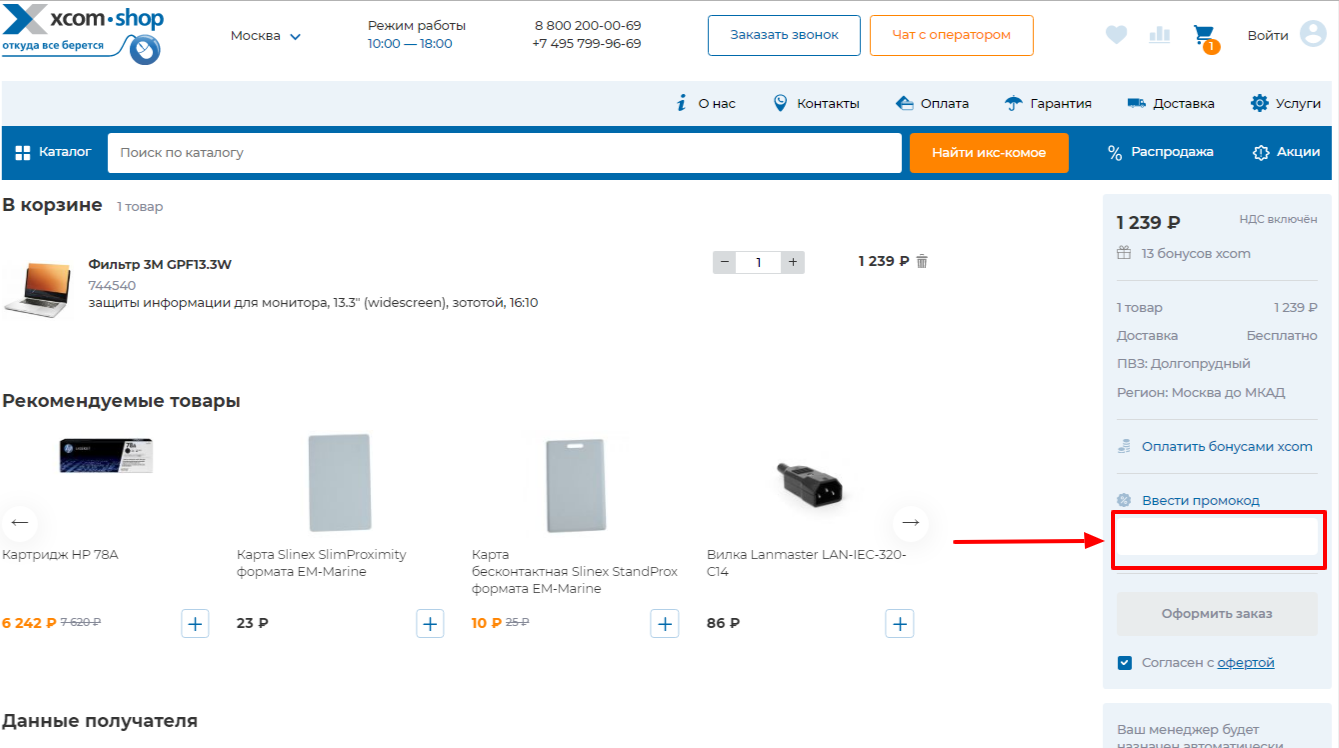Viewport: 1339px width, 748px height.
Task: Open the Картридж HP 78A product title
Action: (x=60, y=554)
